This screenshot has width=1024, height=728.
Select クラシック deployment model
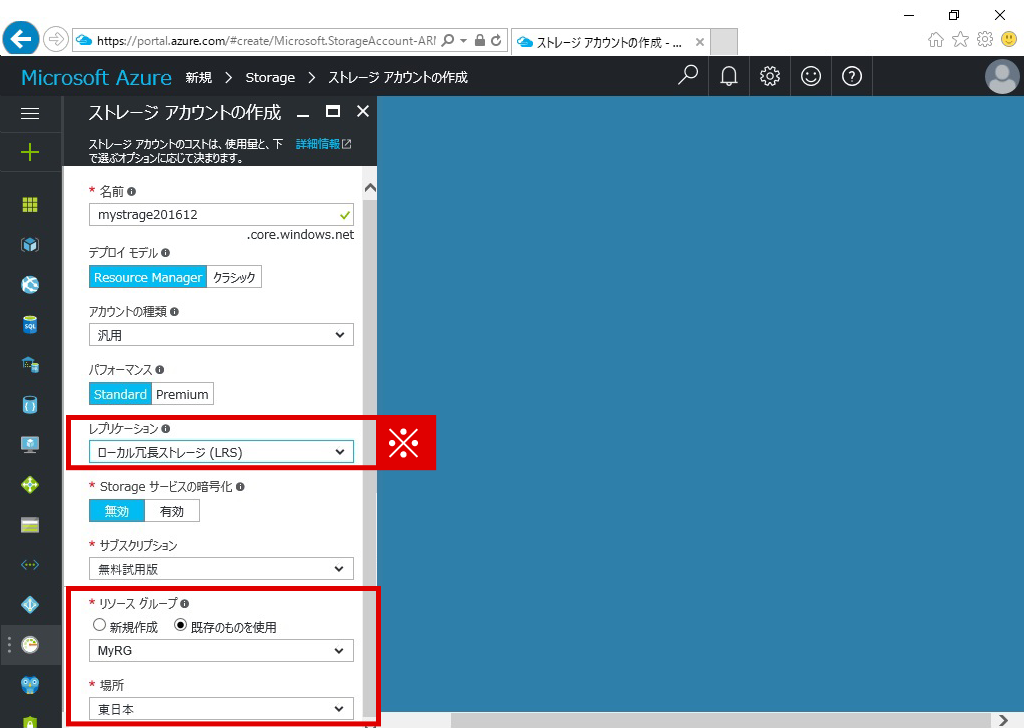pyautogui.click(x=234, y=277)
